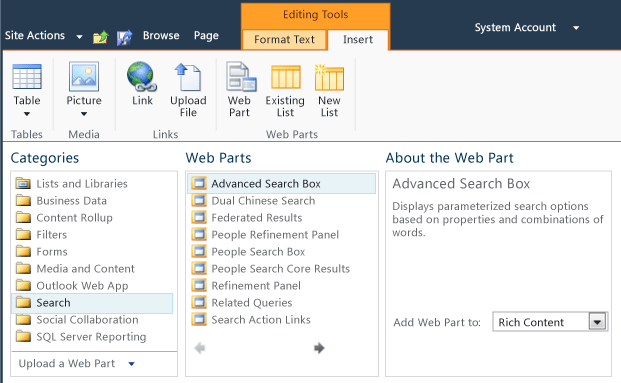
Task: Expand the System Account menu arrow
Action: (576, 28)
